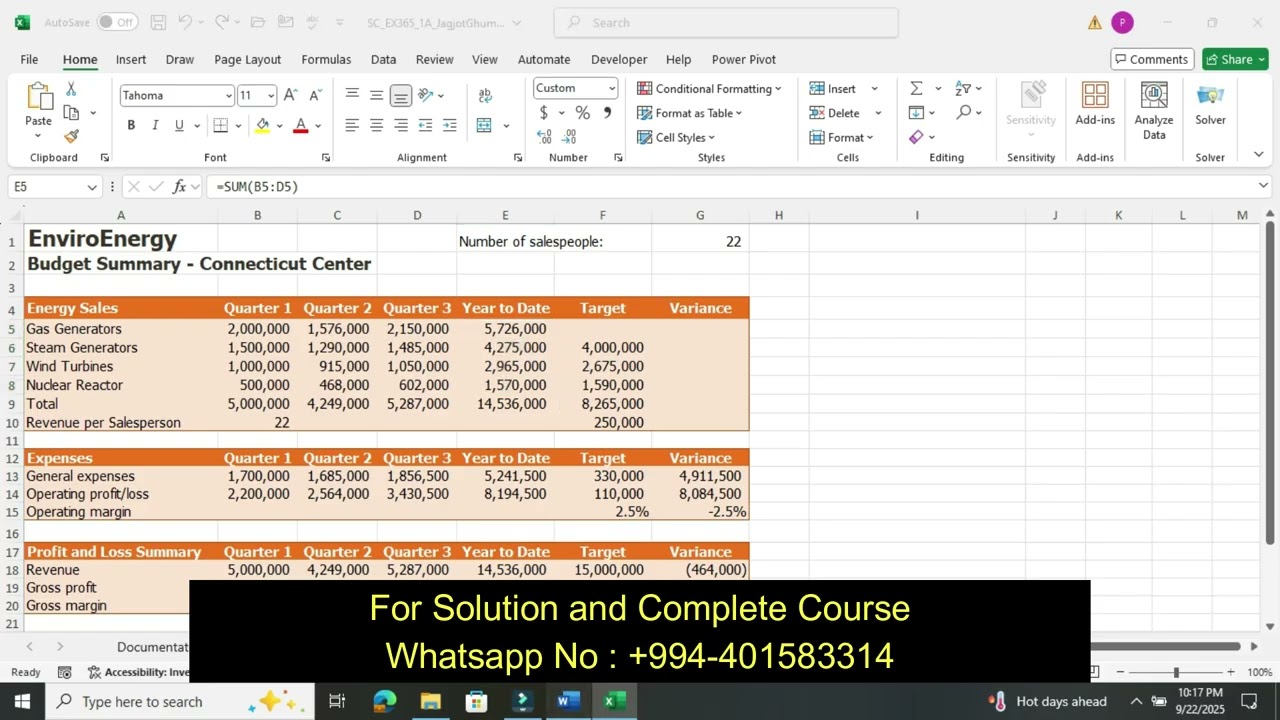
Task: Click the Increase Indent icon
Action: (x=450, y=125)
